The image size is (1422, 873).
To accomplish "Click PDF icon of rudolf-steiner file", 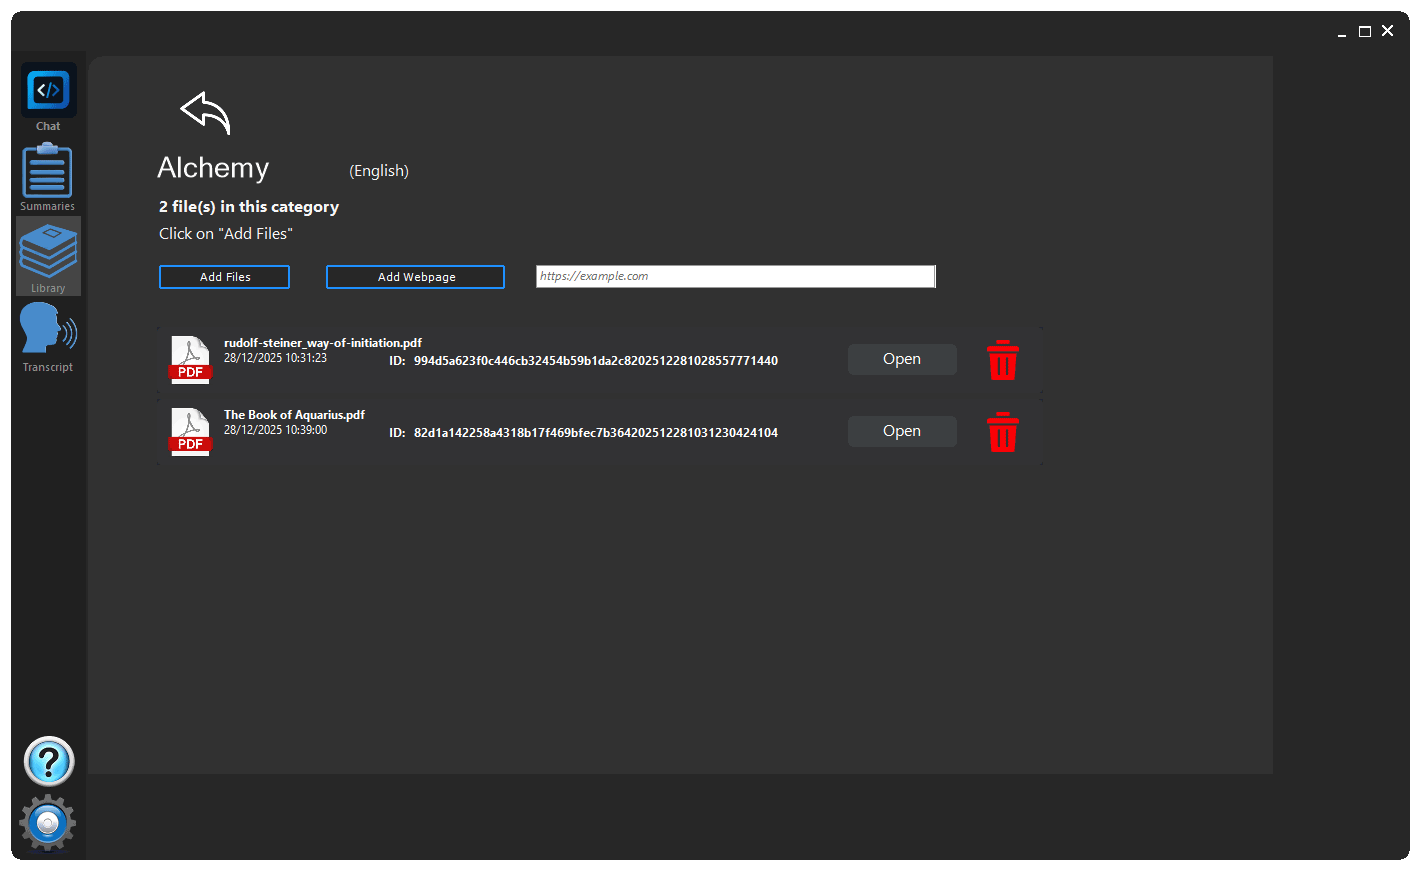I will coord(190,360).
